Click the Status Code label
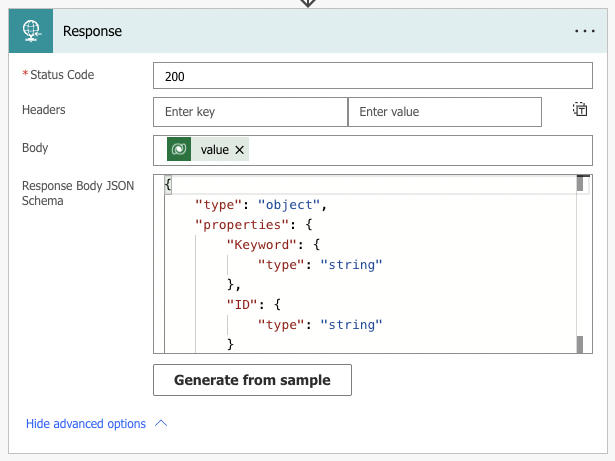The image size is (615, 461). (x=62, y=75)
